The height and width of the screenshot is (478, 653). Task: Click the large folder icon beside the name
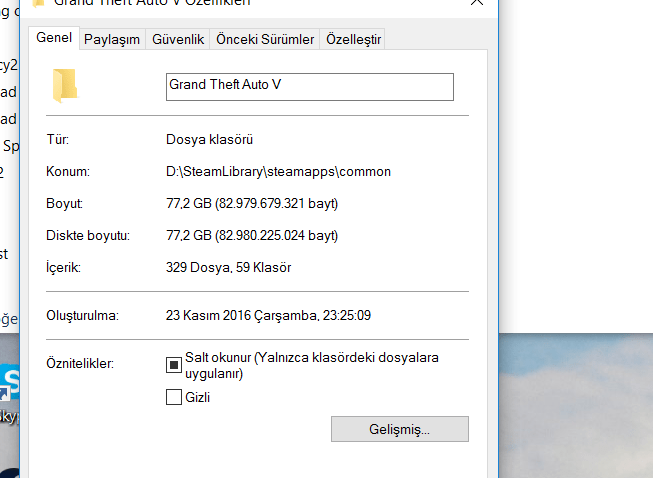[65, 86]
